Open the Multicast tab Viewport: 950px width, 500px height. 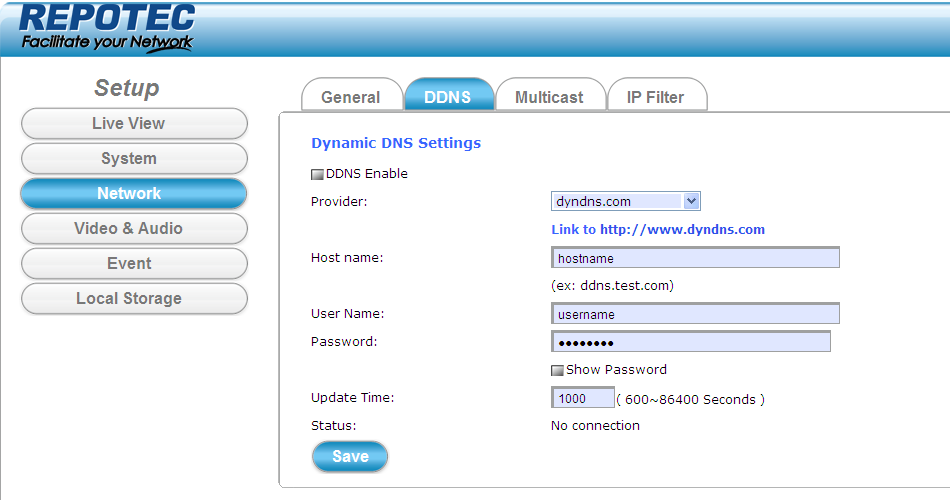(549, 97)
